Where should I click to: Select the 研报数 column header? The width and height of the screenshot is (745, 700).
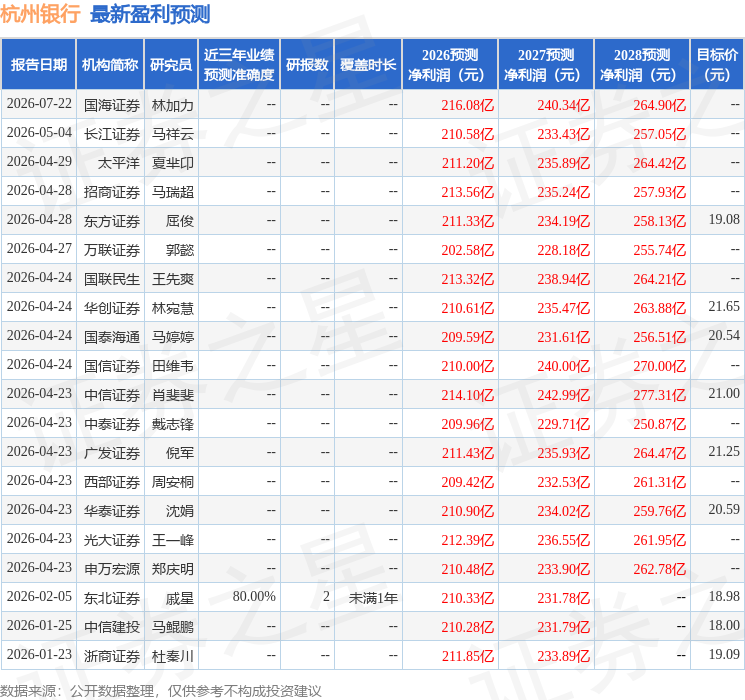click(x=307, y=65)
